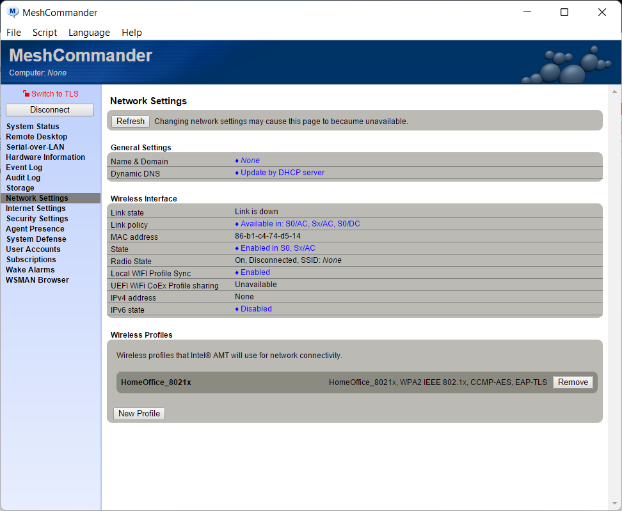Edit the Name & Domain value
The image size is (622, 511).
pos(249,160)
